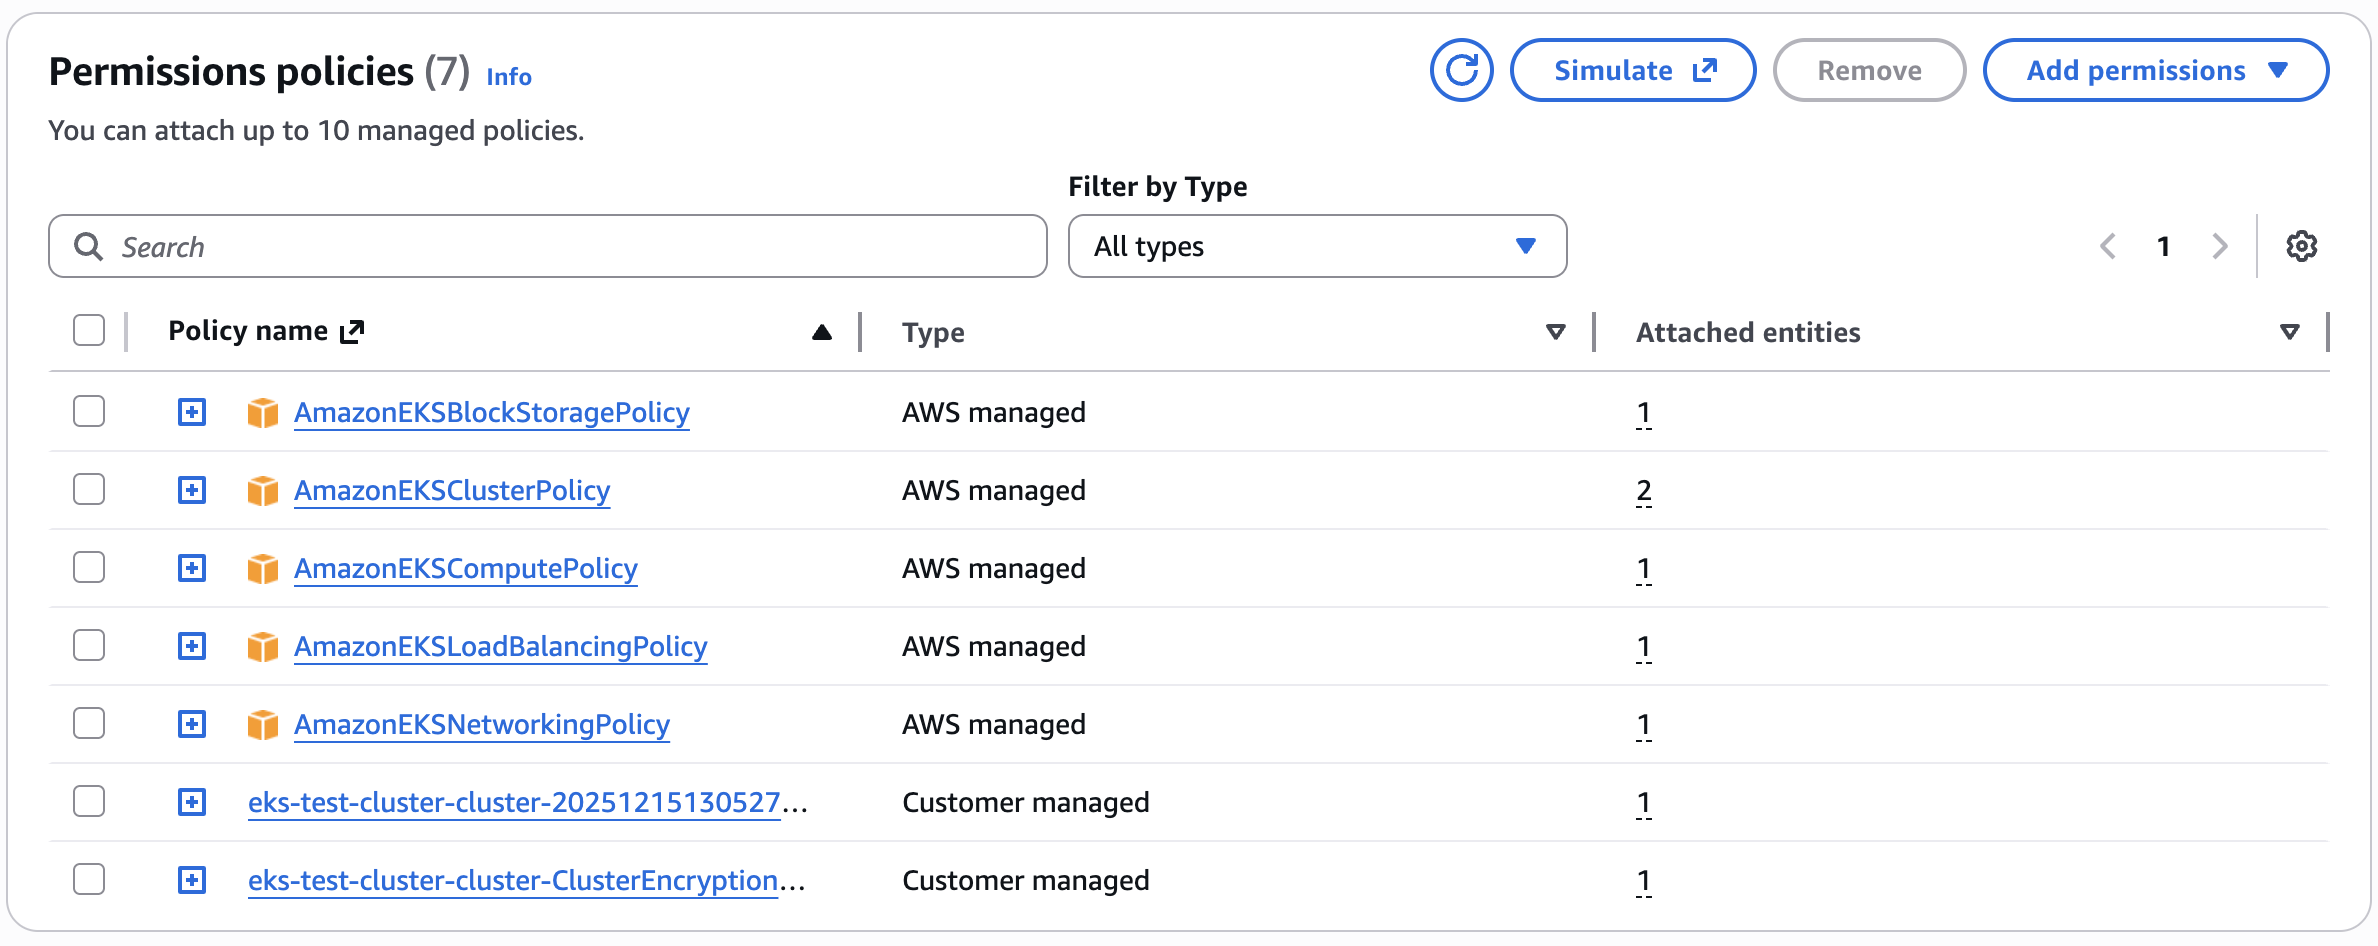
Task: Select the checkbox for eks-test-cluster-cluster-ClusterEncryption policy
Action: click(89, 880)
